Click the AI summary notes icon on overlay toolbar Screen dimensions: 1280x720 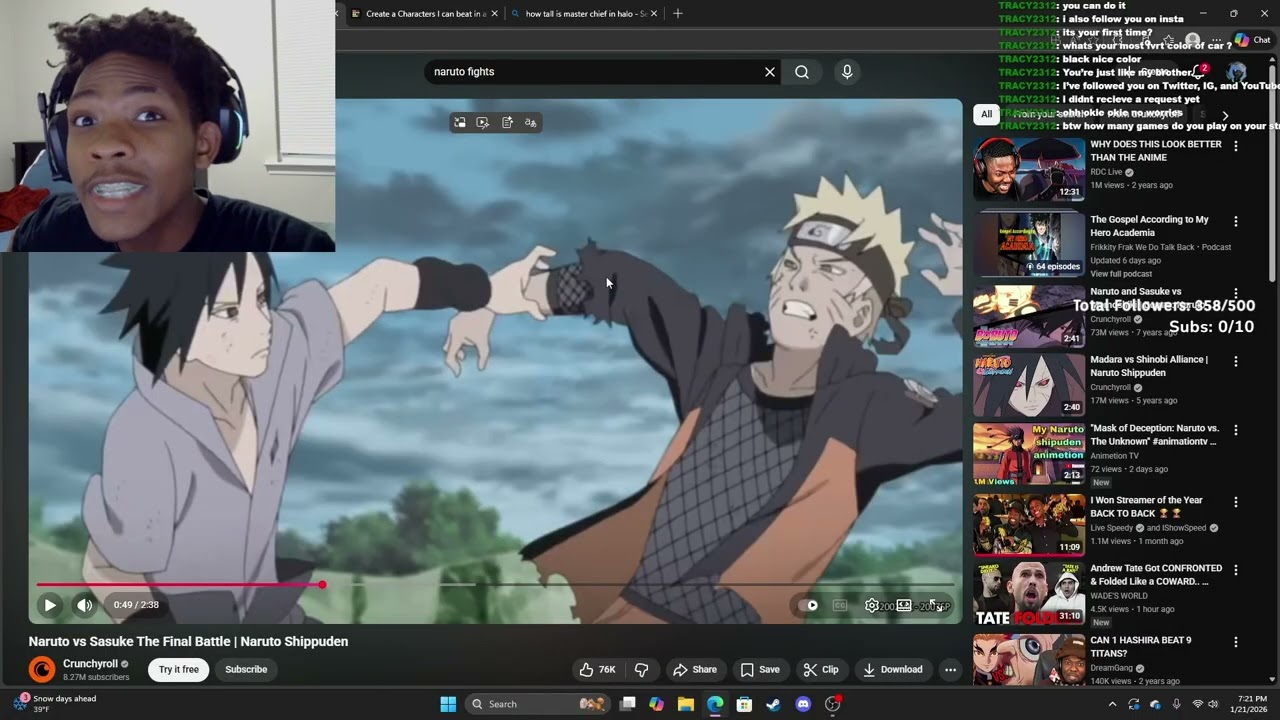507,123
